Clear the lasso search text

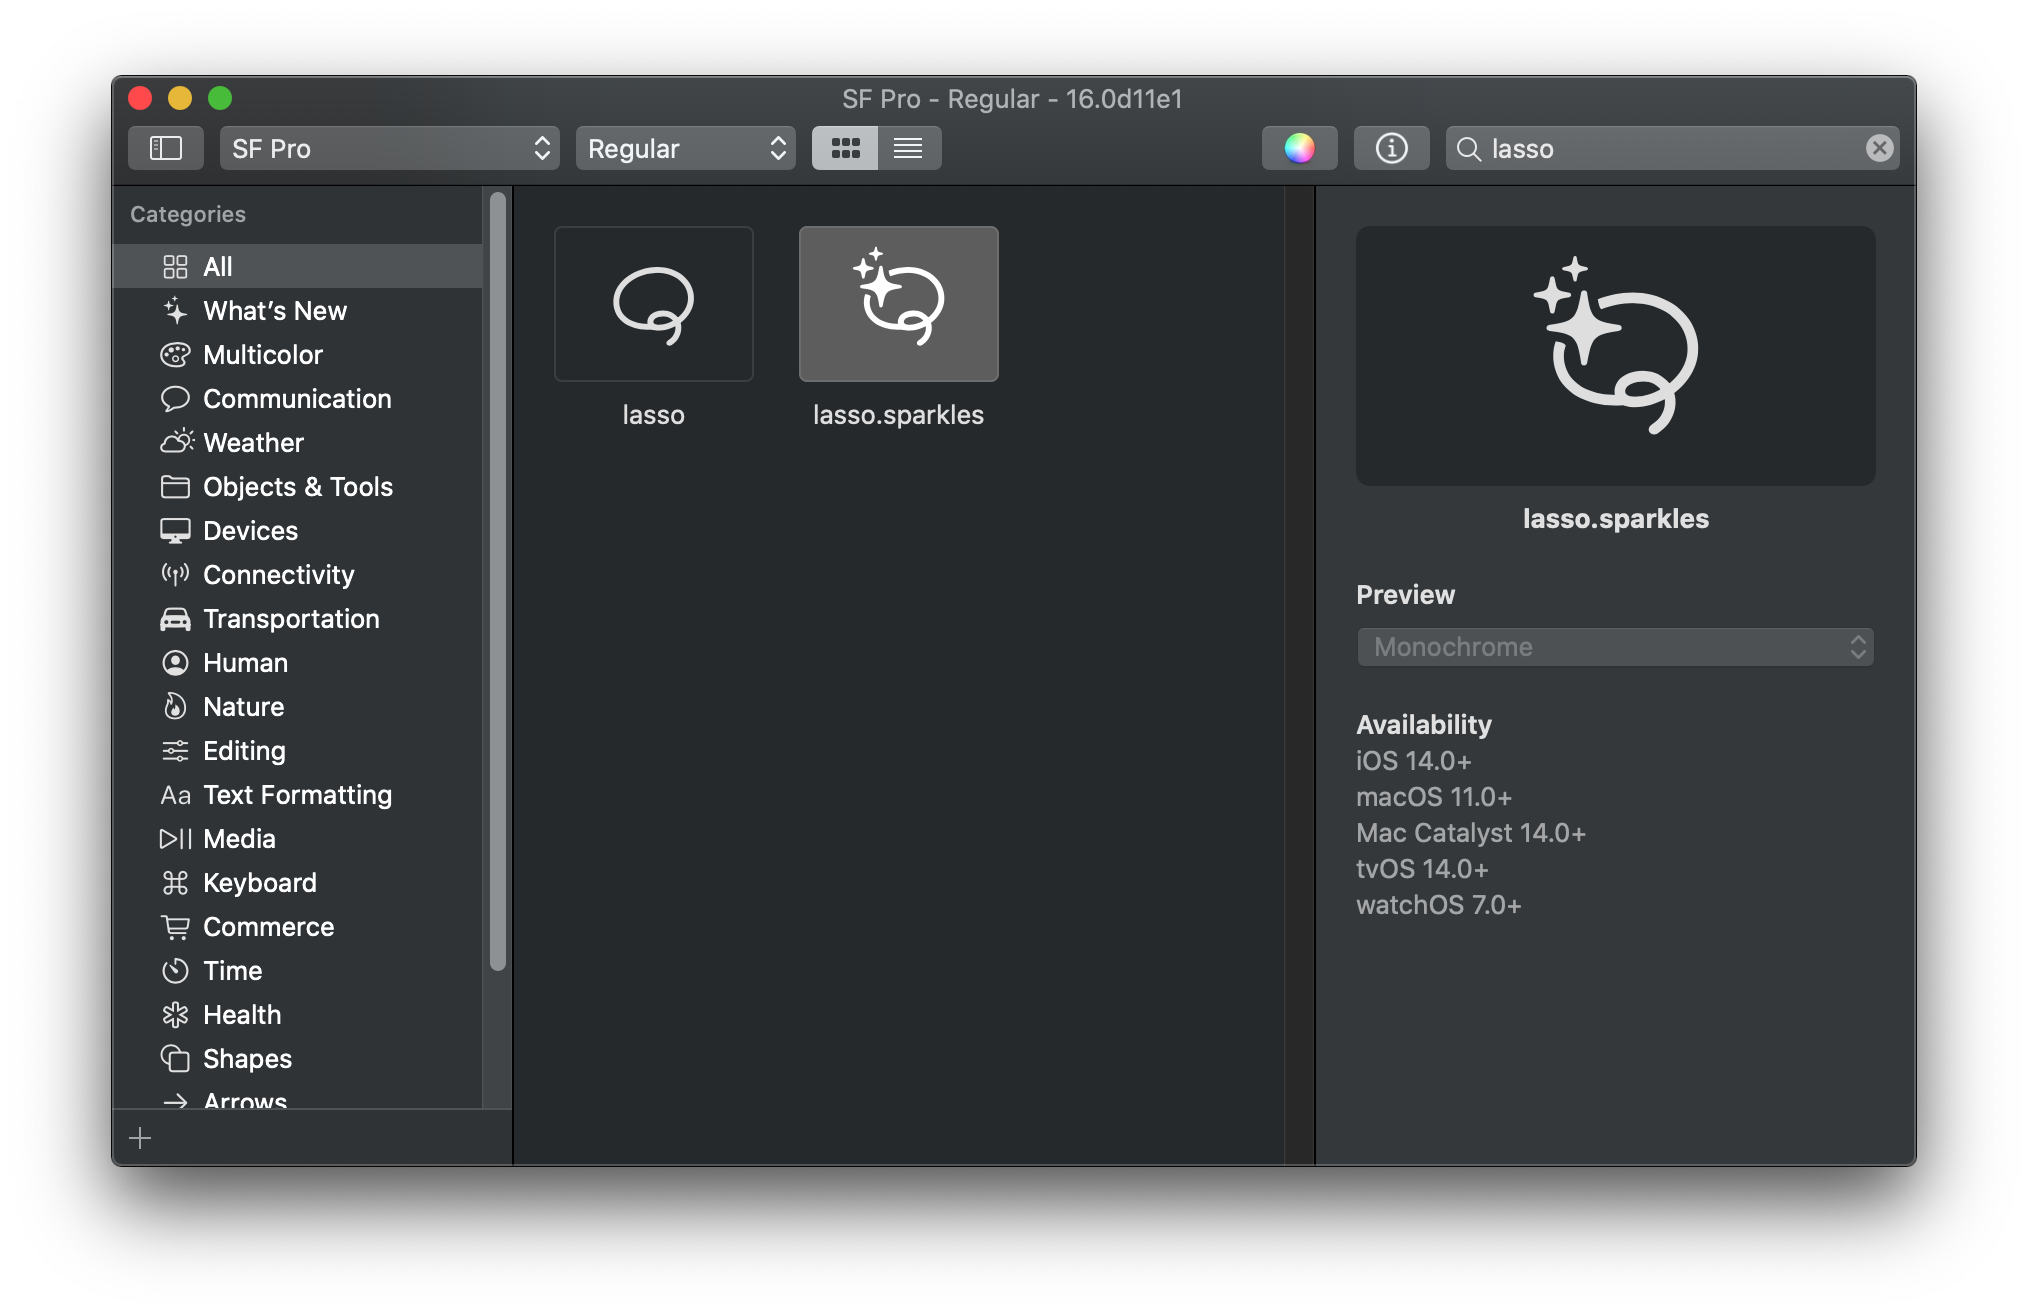(x=1879, y=148)
